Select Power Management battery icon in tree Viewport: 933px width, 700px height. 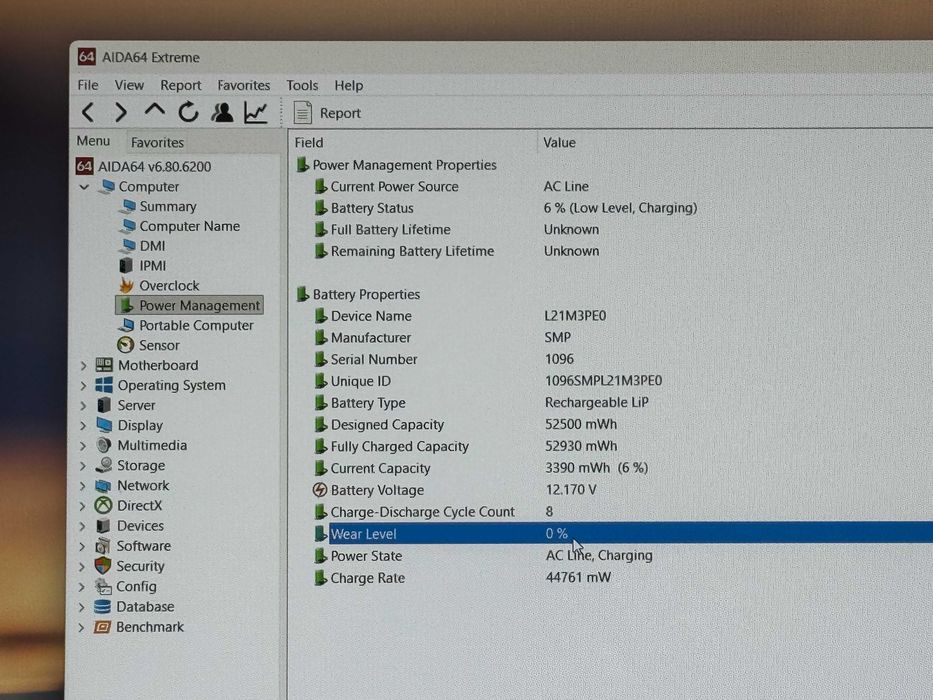coord(126,305)
